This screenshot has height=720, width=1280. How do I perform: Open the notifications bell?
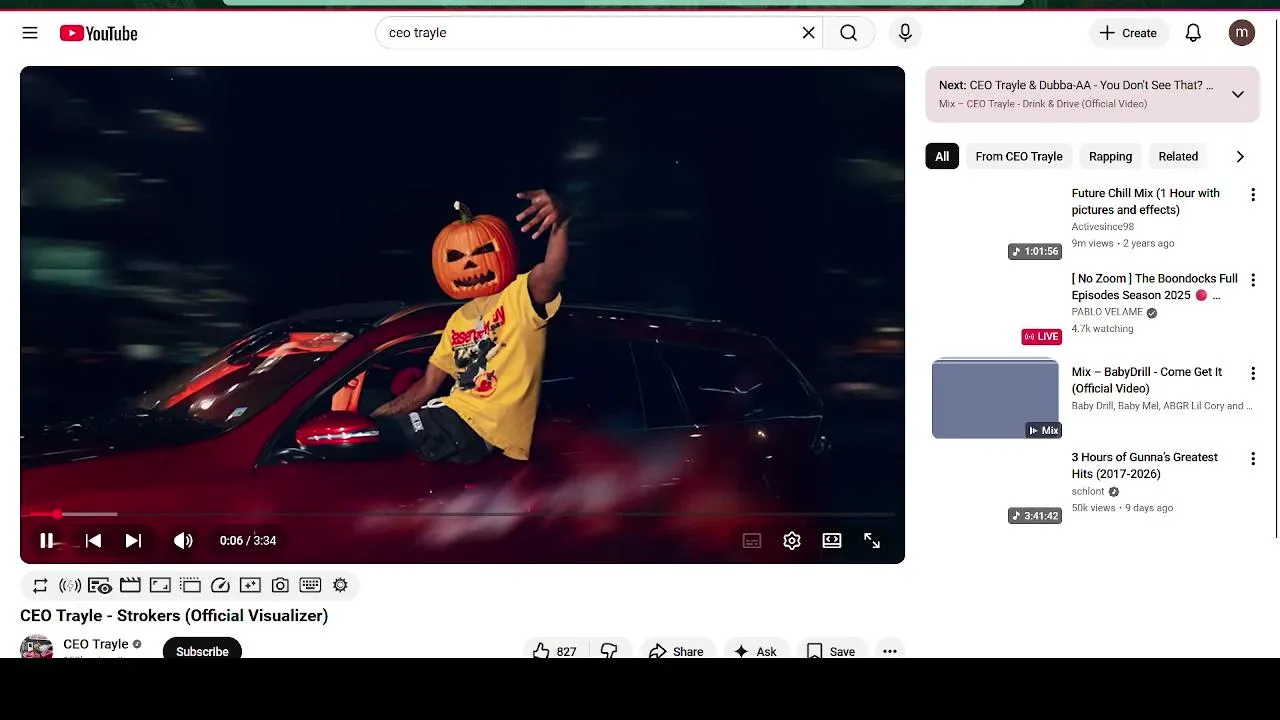pos(1193,33)
